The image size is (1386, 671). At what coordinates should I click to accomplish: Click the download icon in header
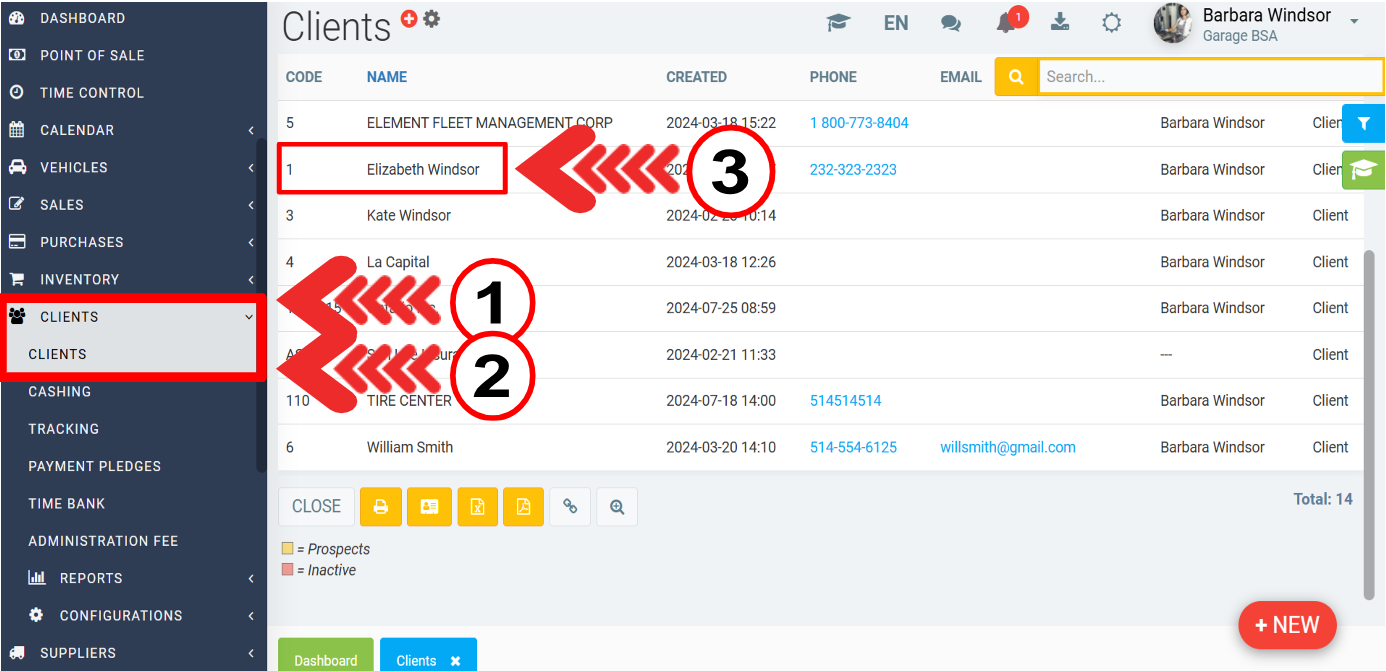point(1060,23)
